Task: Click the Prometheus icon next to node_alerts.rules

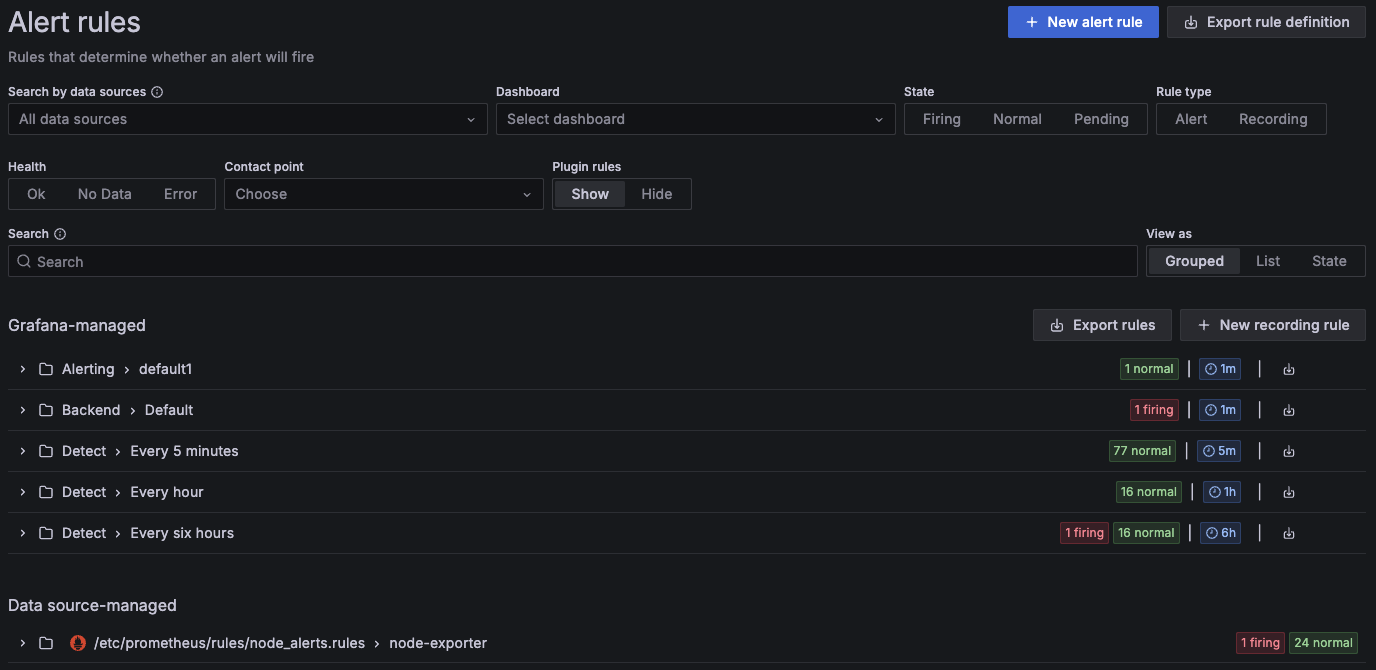Action: (77, 643)
